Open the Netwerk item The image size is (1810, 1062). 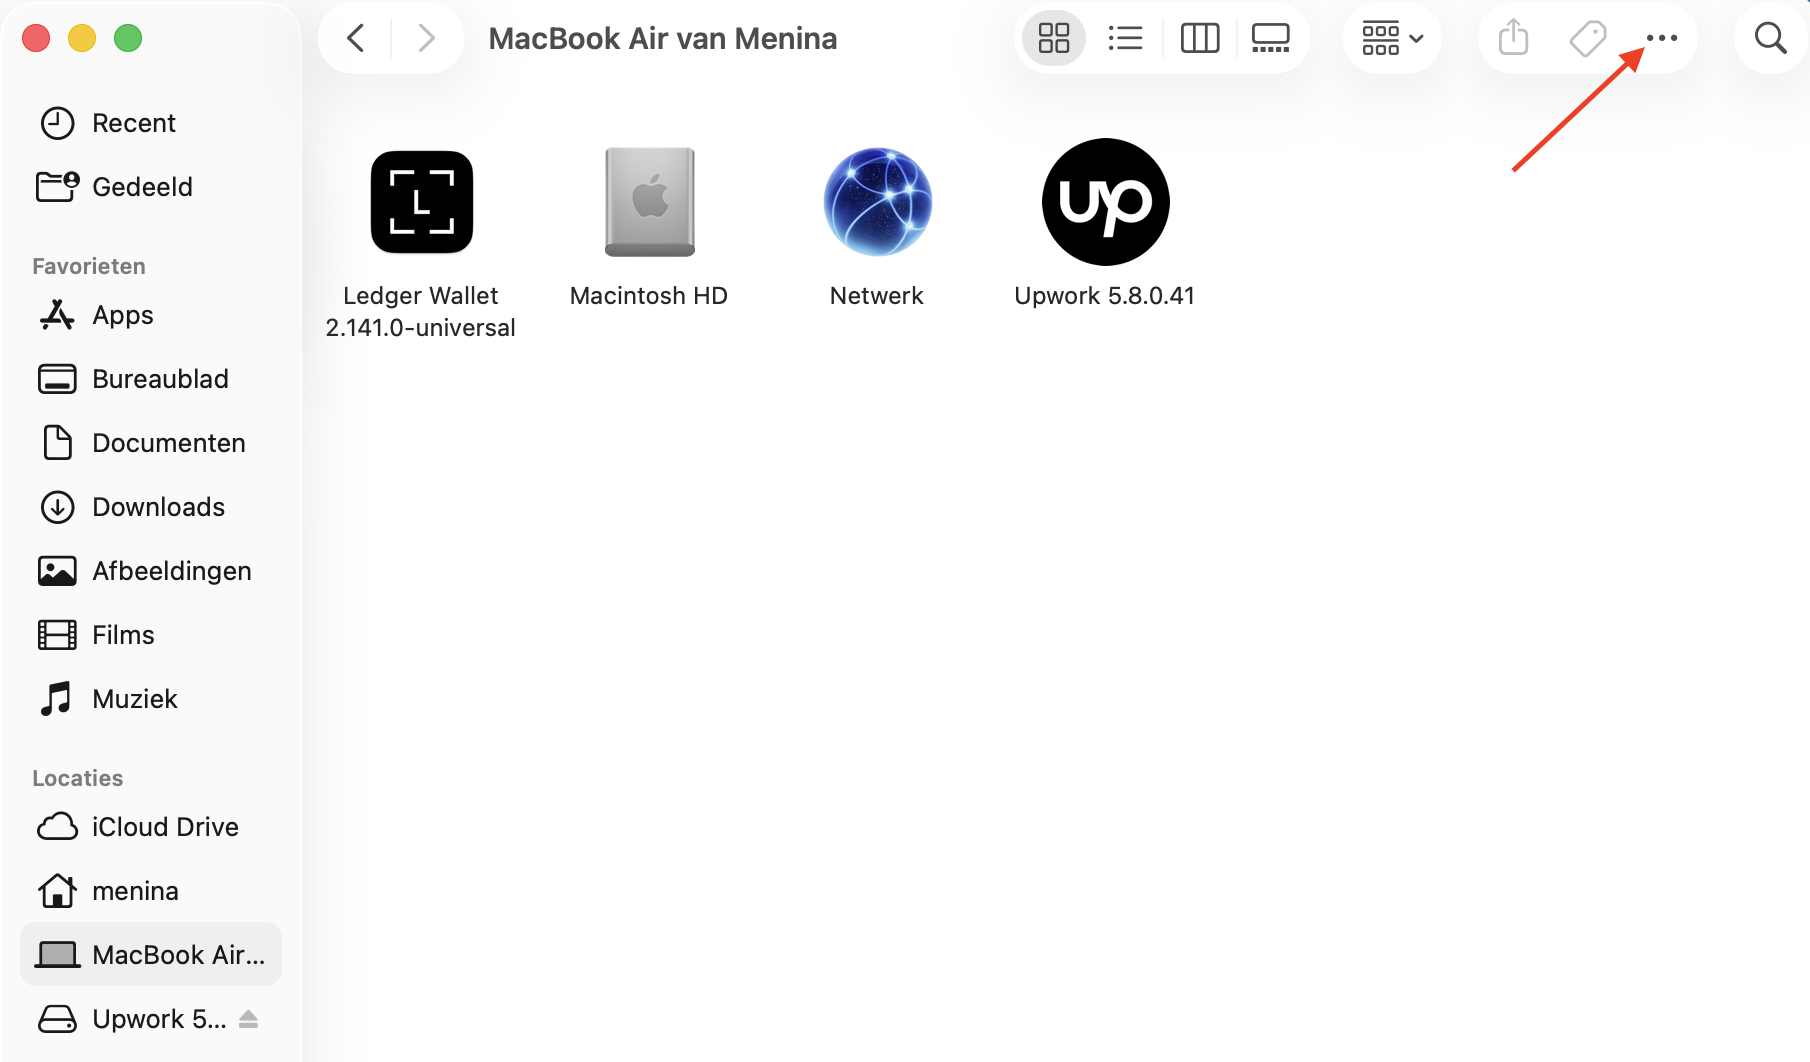tap(876, 202)
